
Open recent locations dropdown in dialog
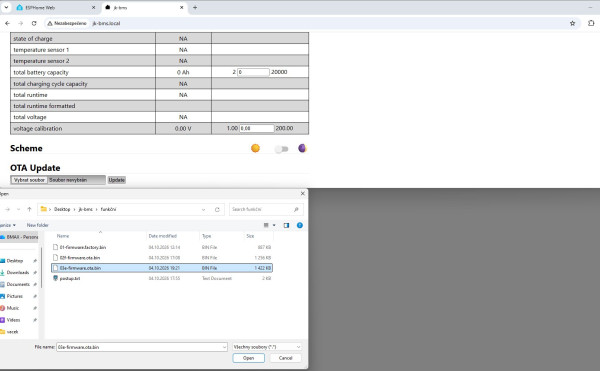(18, 209)
